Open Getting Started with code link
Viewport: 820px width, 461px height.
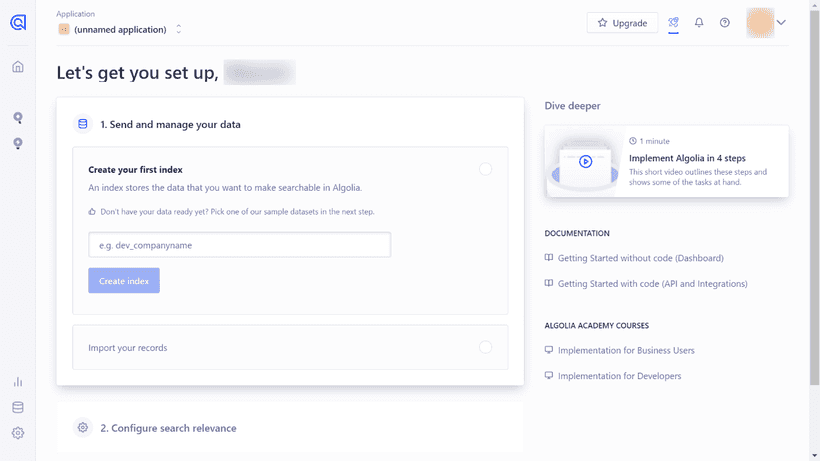coord(652,283)
